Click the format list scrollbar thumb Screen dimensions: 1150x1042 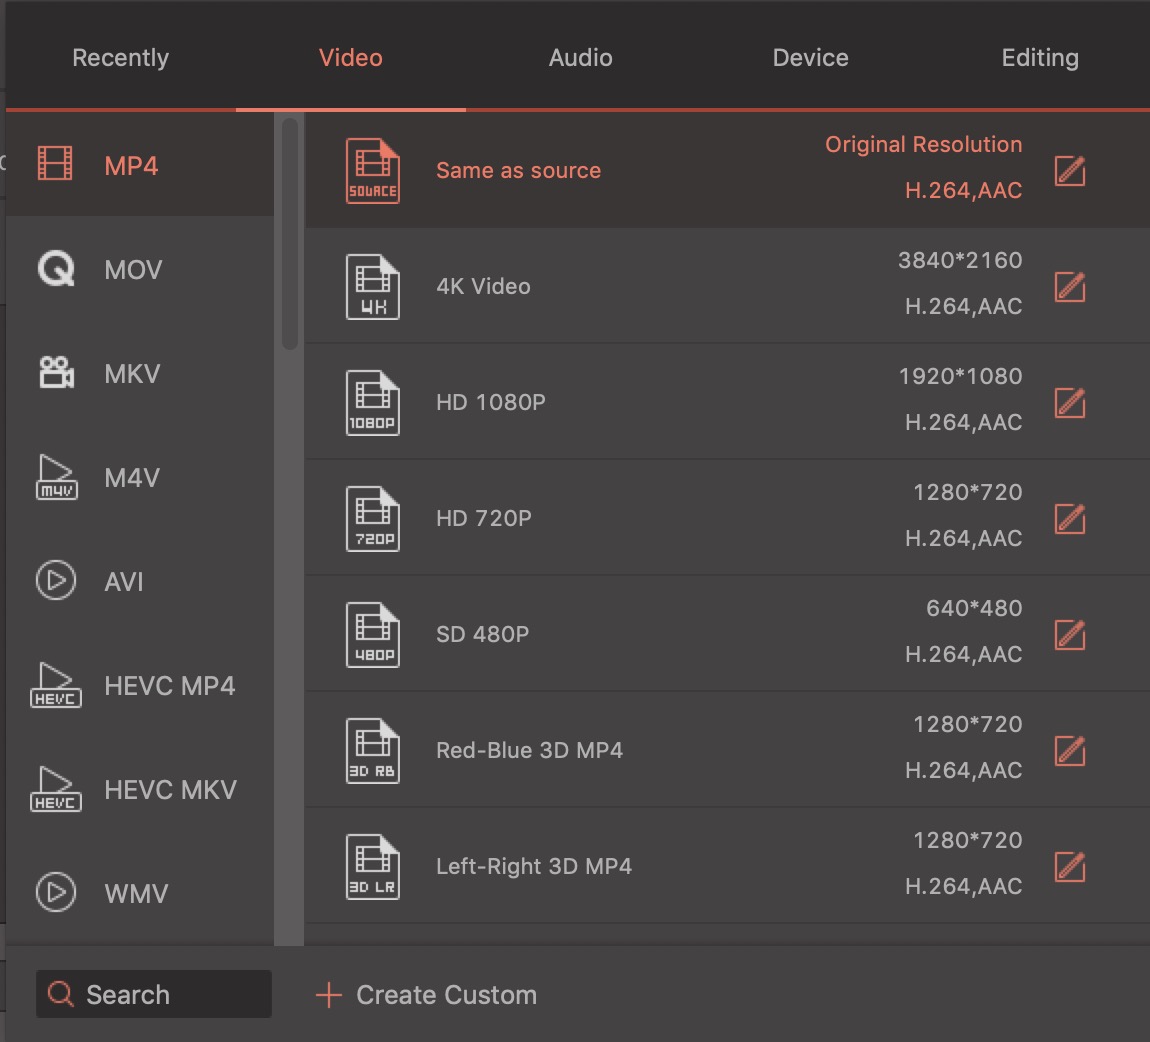click(290, 233)
